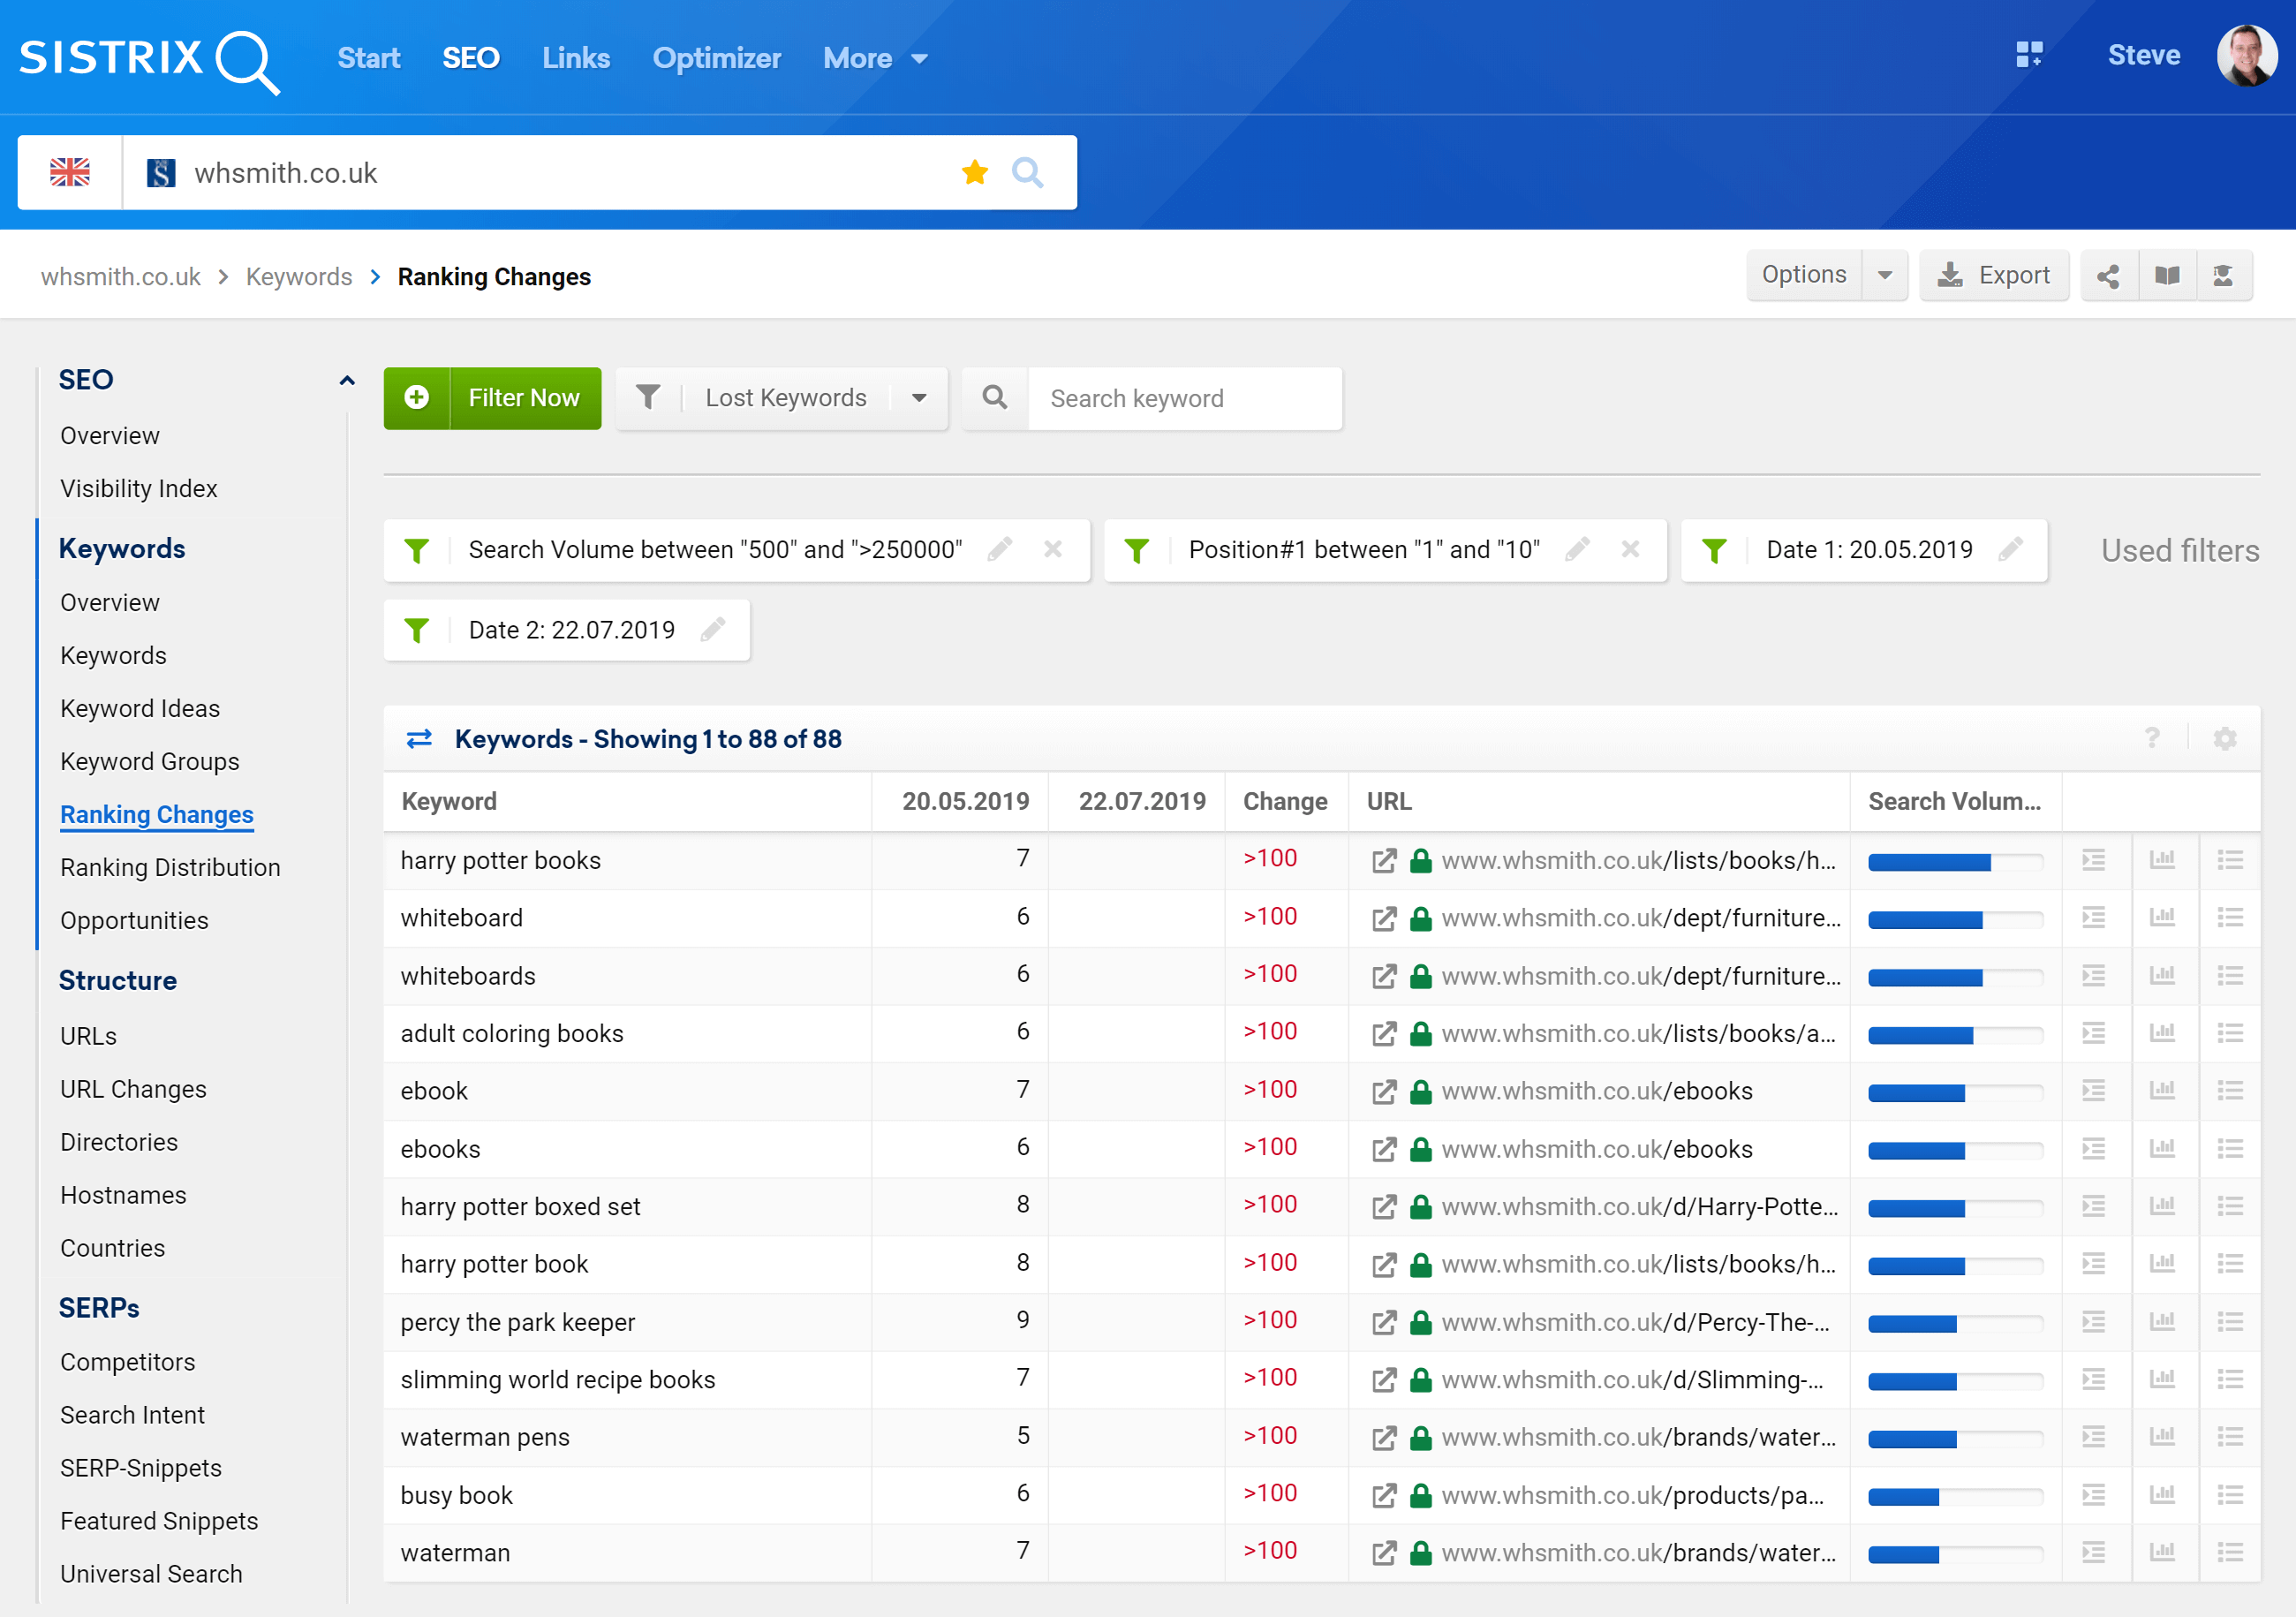Image resolution: width=2296 pixels, height=1617 pixels.
Task: Open the apps grid icon
Action: (x=2029, y=55)
